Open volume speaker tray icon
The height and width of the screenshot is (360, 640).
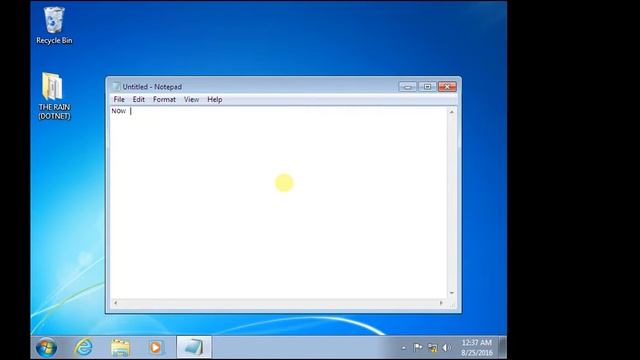coord(446,348)
